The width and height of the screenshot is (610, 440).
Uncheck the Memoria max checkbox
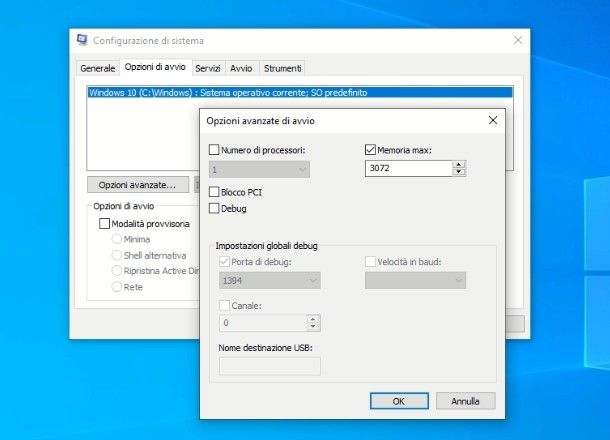click(370, 149)
